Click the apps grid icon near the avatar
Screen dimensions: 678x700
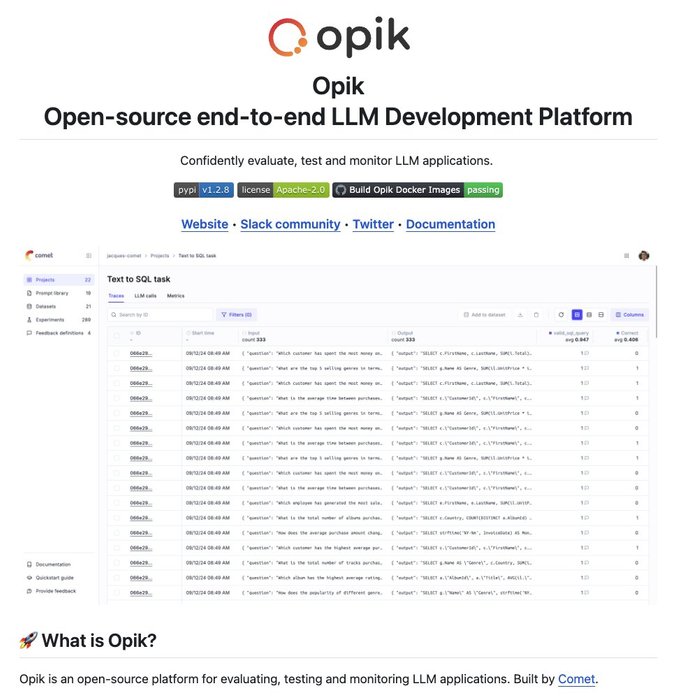click(627, 256)
